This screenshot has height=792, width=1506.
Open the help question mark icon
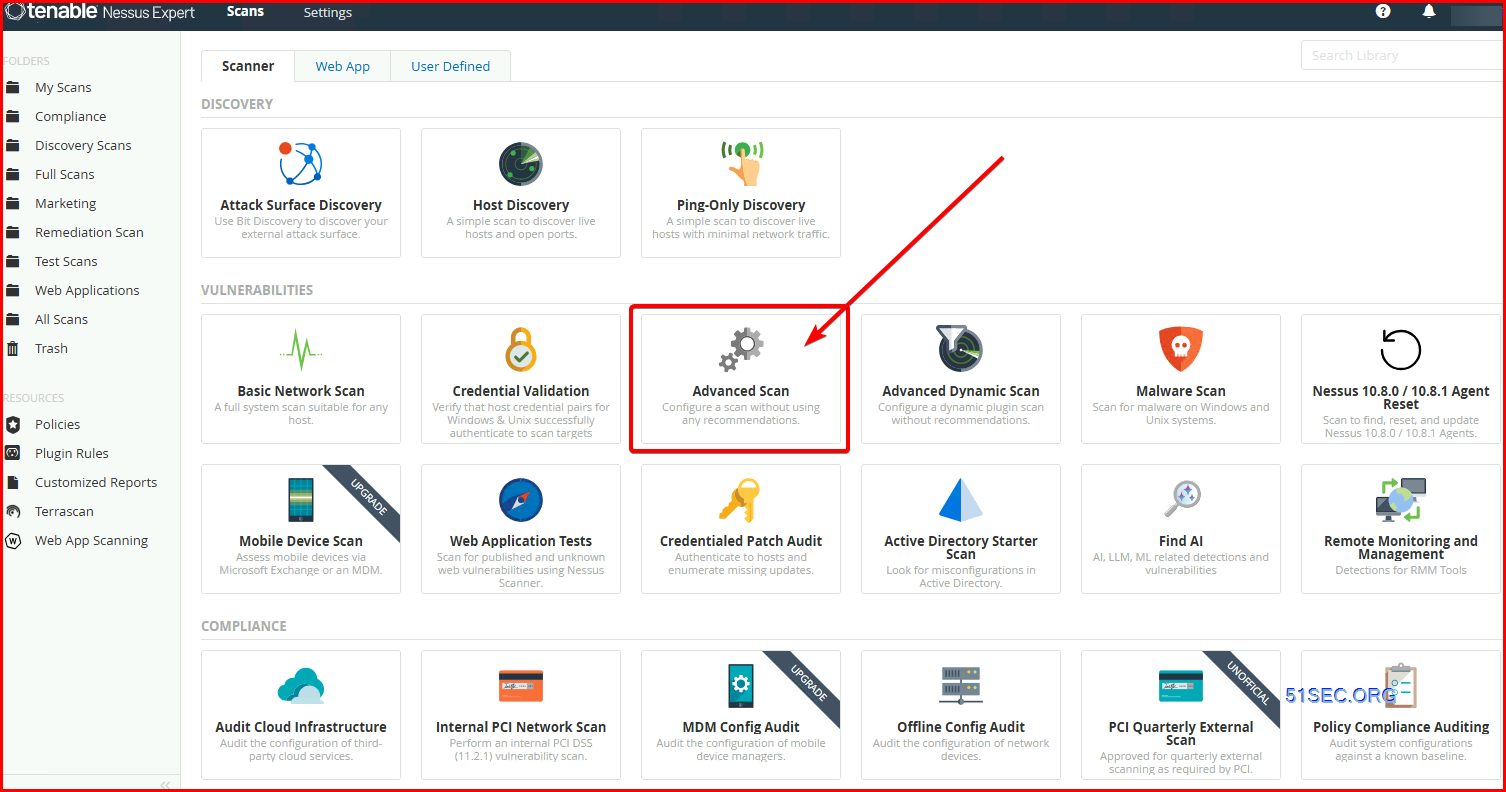[x=1383, y=11]
